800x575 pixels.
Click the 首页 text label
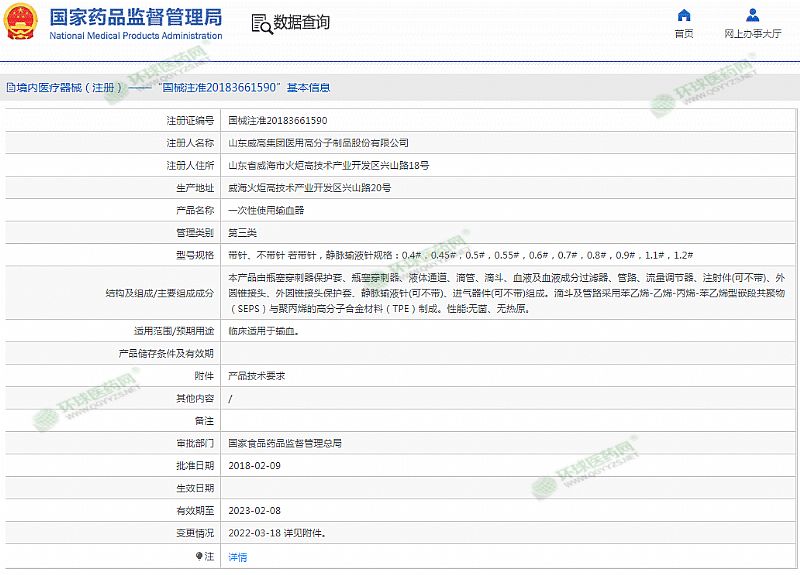point(684,34)
